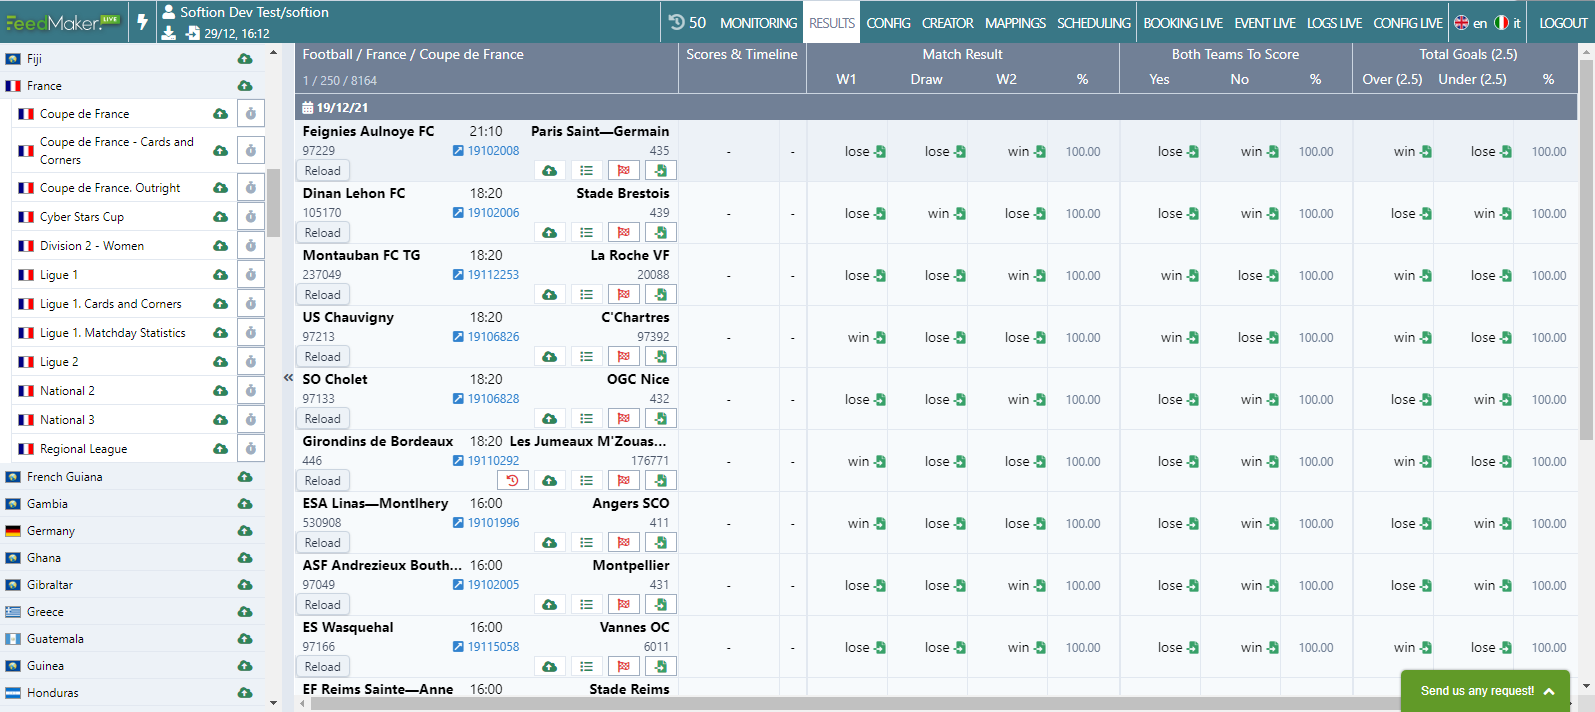The height and width of the screenshot is (712, 1595).
Task: Click Reload for ES Wasquehal match
Action: click(323, 667)
